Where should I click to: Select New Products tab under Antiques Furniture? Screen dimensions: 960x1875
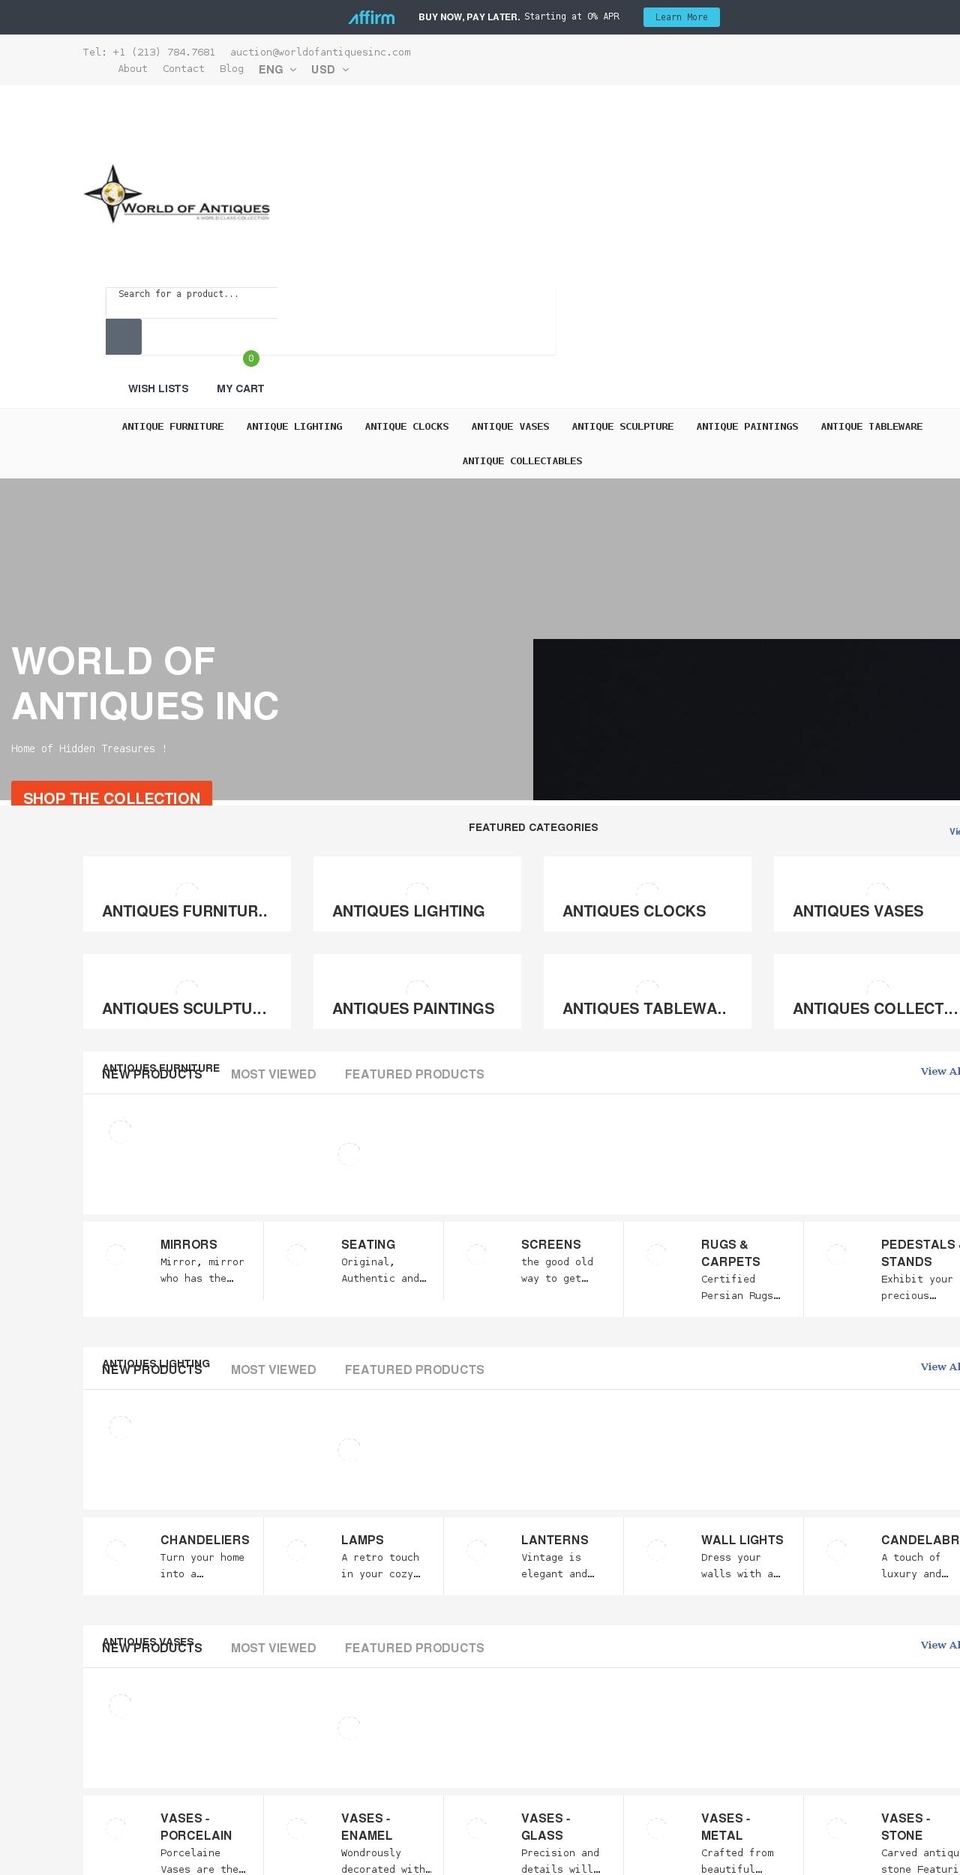(152, 1074)
